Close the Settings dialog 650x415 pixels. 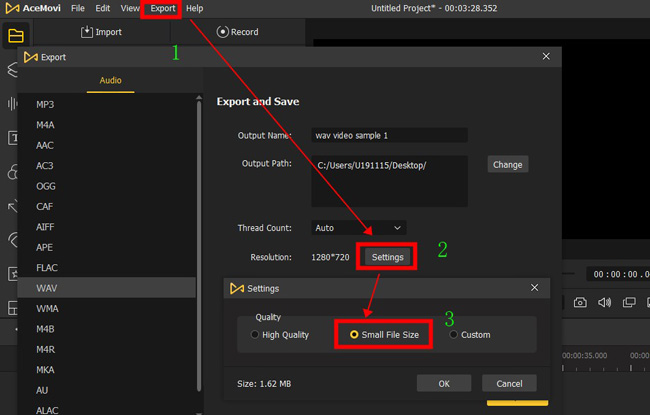click(x=534, y=288)
